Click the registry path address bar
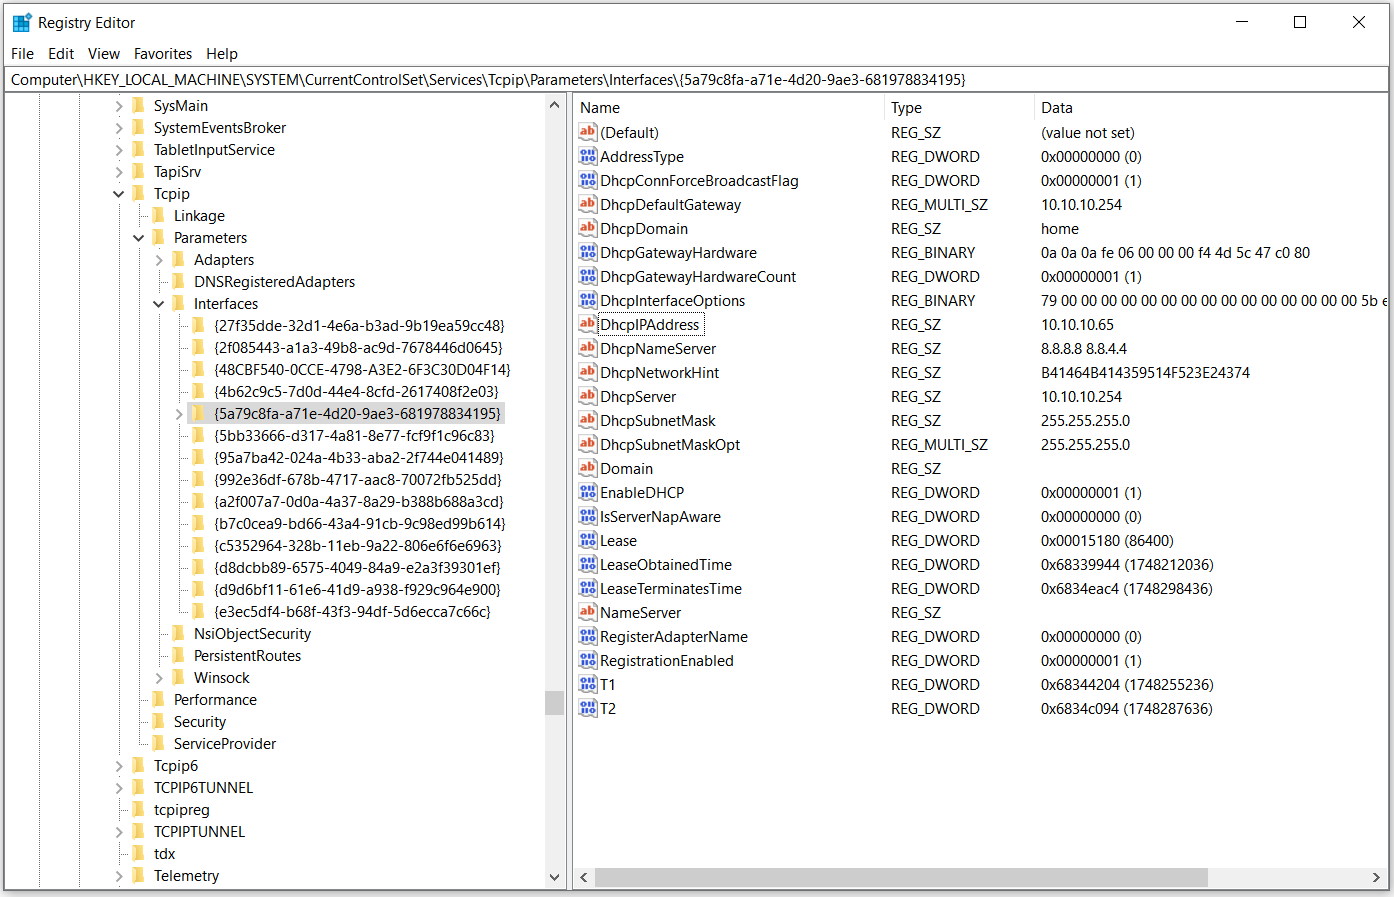1394x897 pixels. (x=697, y=80)
